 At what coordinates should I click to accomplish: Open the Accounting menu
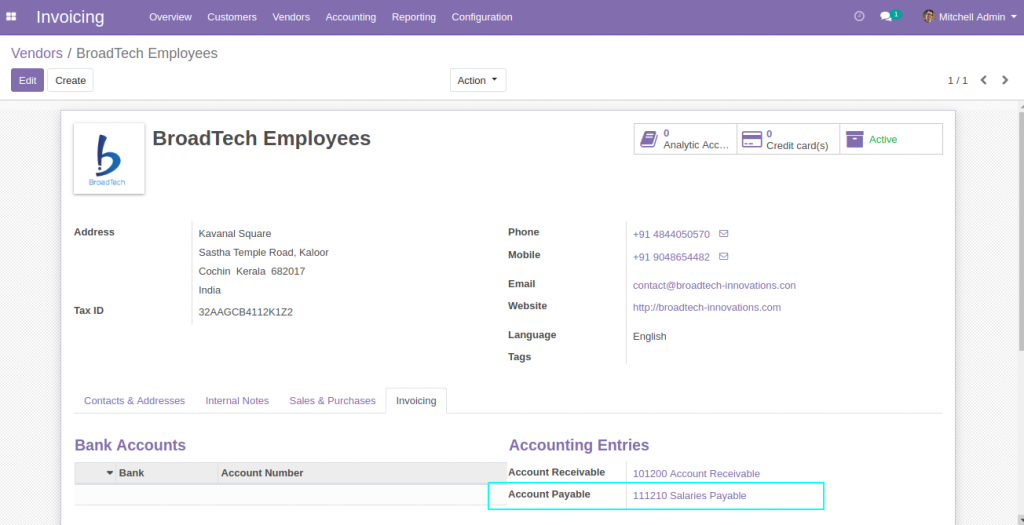point(351,17)
